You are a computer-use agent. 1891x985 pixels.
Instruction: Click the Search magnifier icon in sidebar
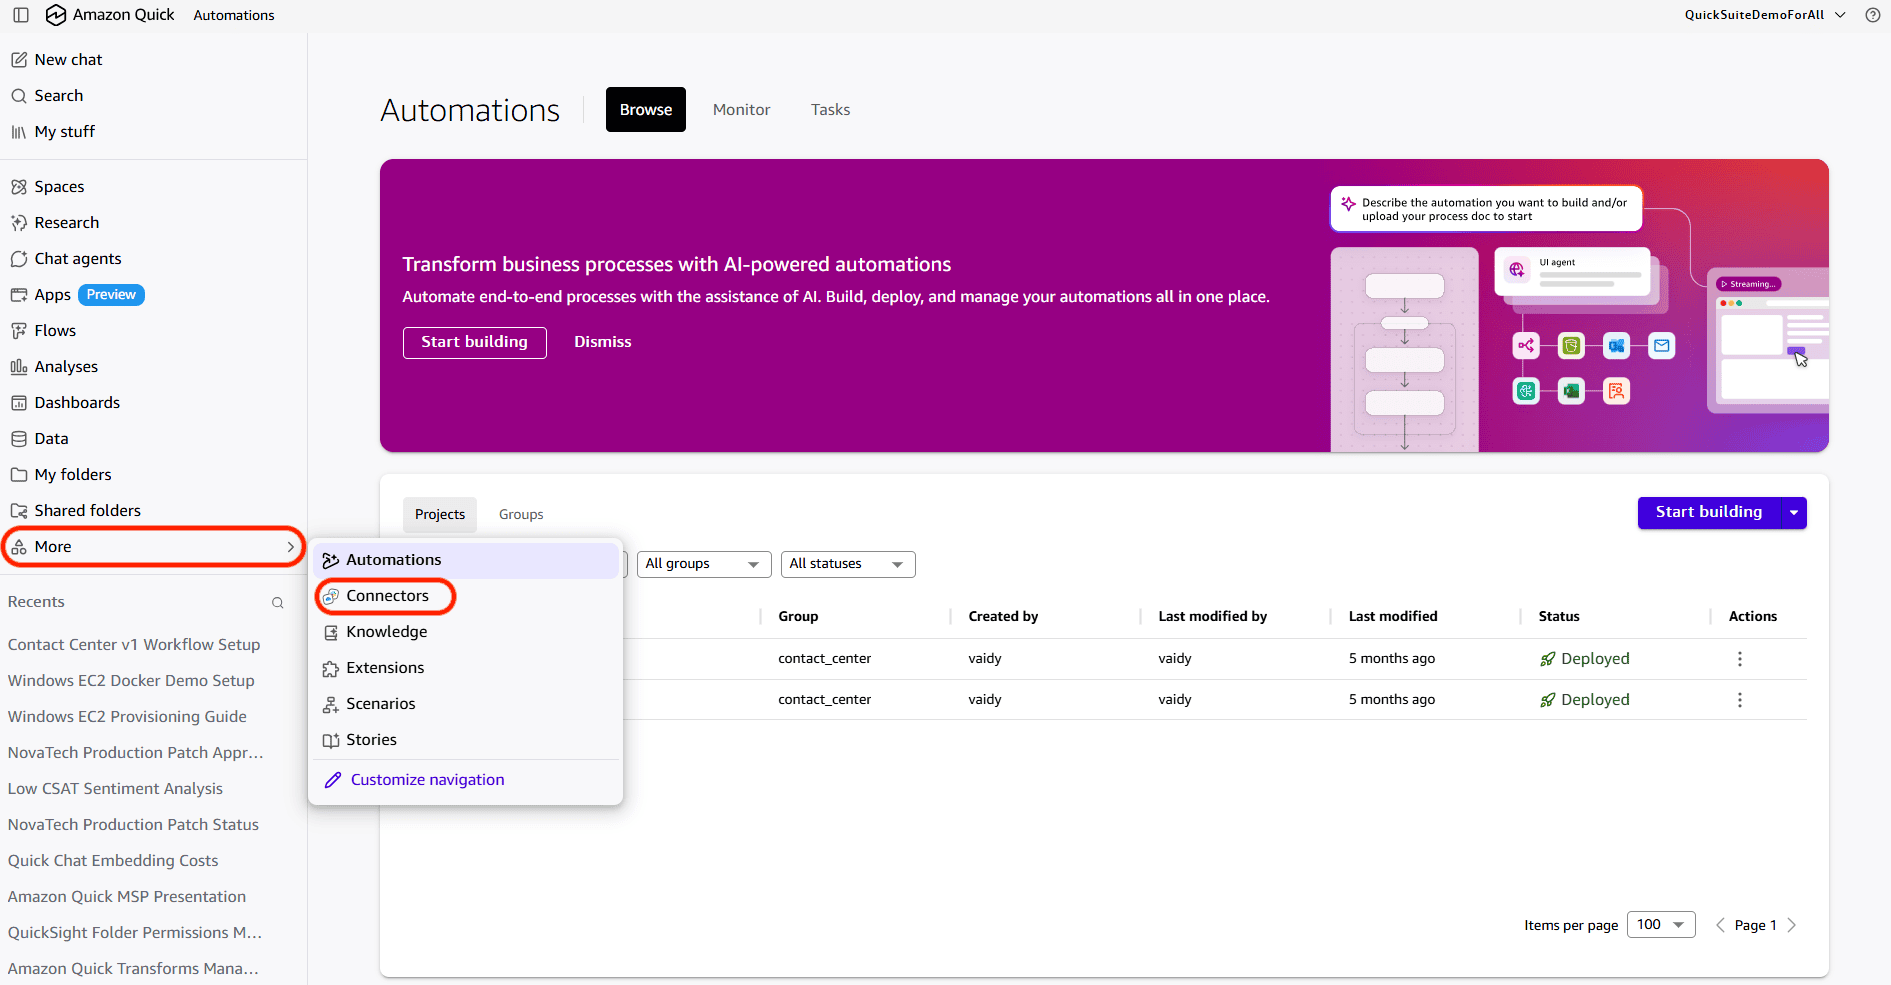click(x=19, y=96)
